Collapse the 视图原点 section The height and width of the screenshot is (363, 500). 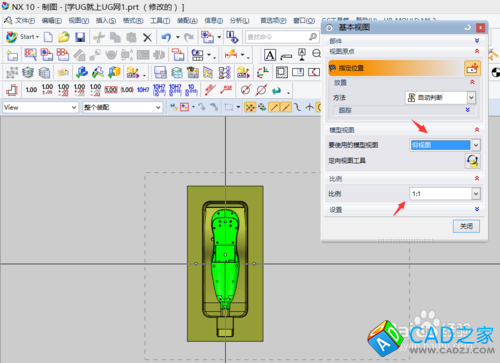[x=477, y=51]
